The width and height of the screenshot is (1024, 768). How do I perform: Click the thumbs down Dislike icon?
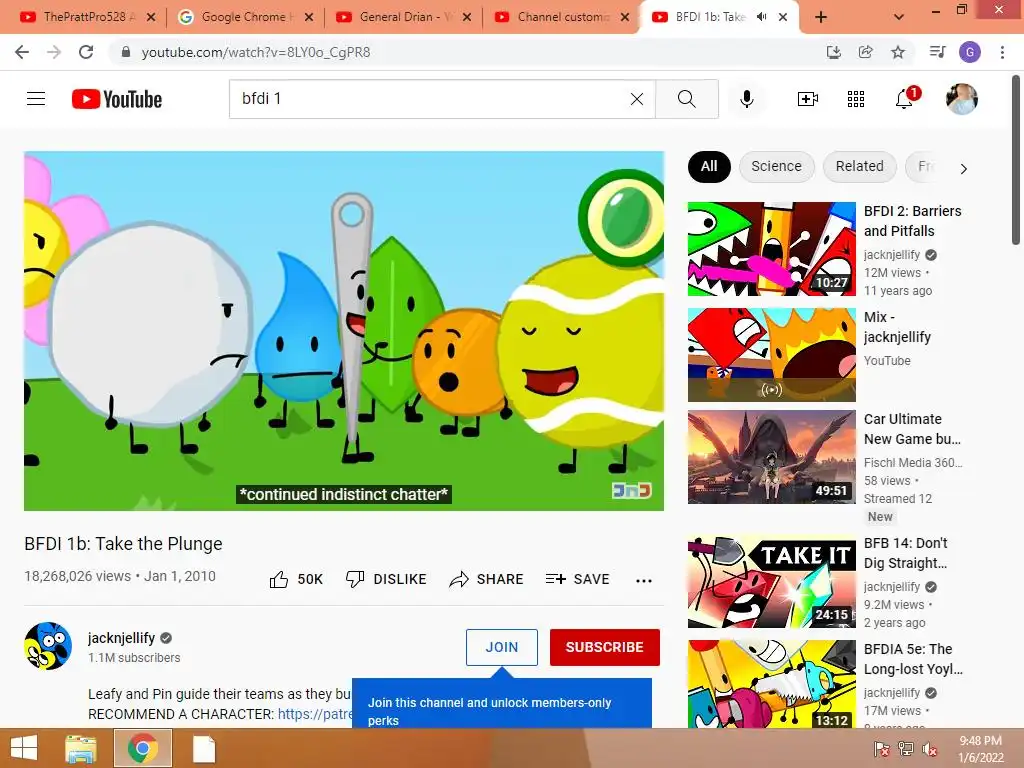pyautogui.click(x=355, y=579)
